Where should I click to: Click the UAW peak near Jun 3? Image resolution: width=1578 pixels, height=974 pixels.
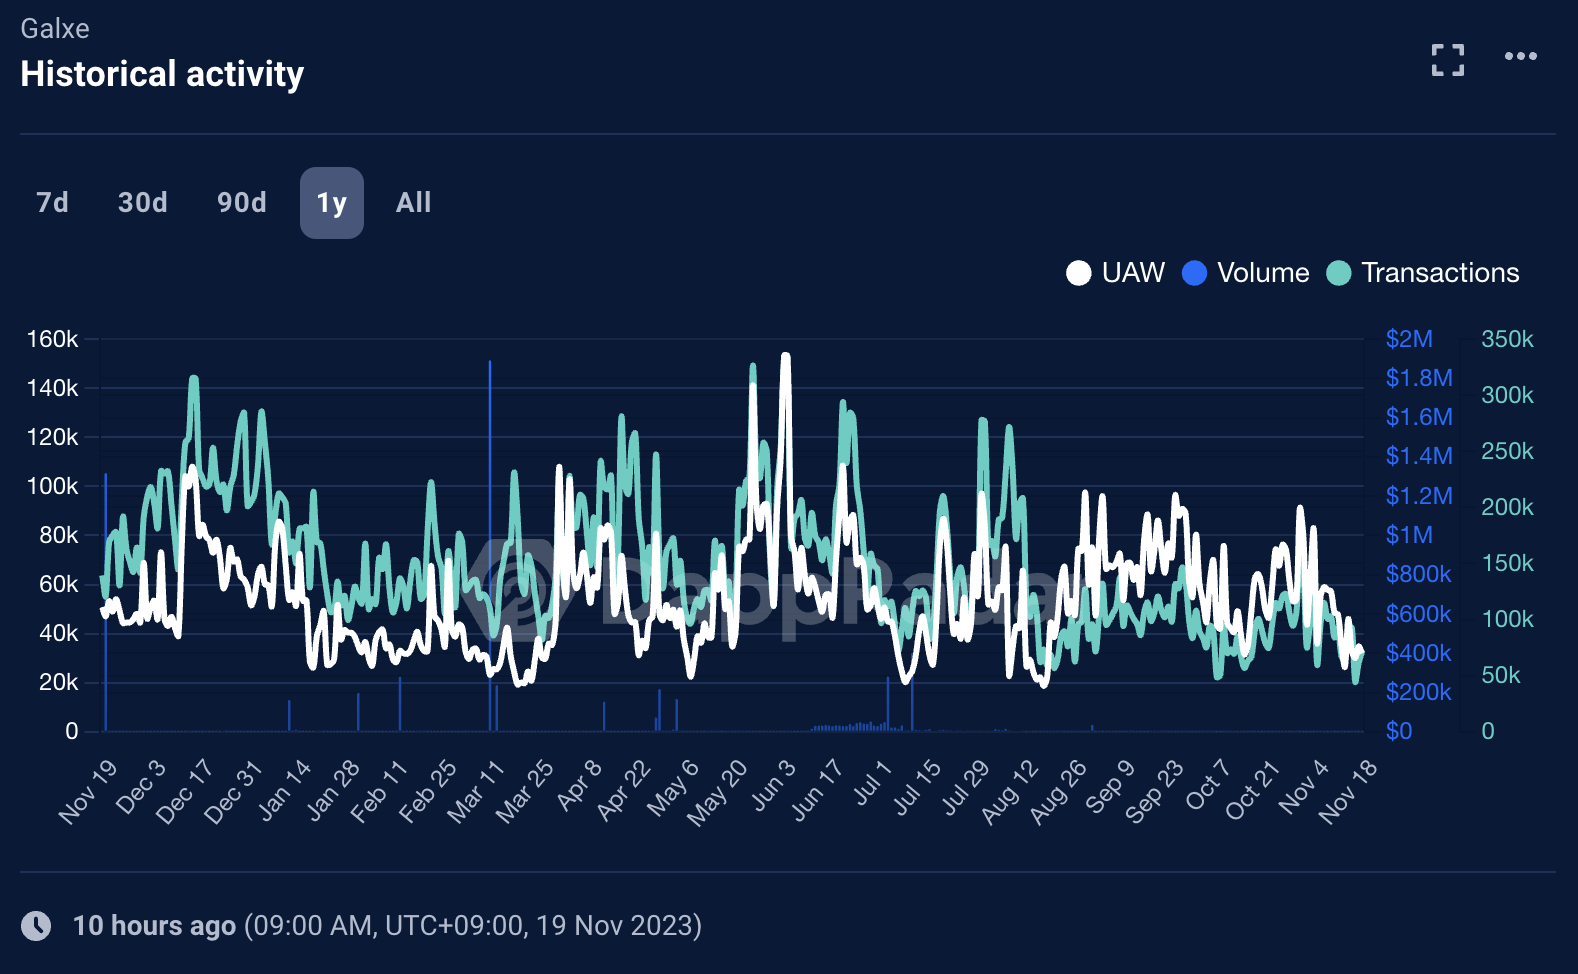point(785,356)
